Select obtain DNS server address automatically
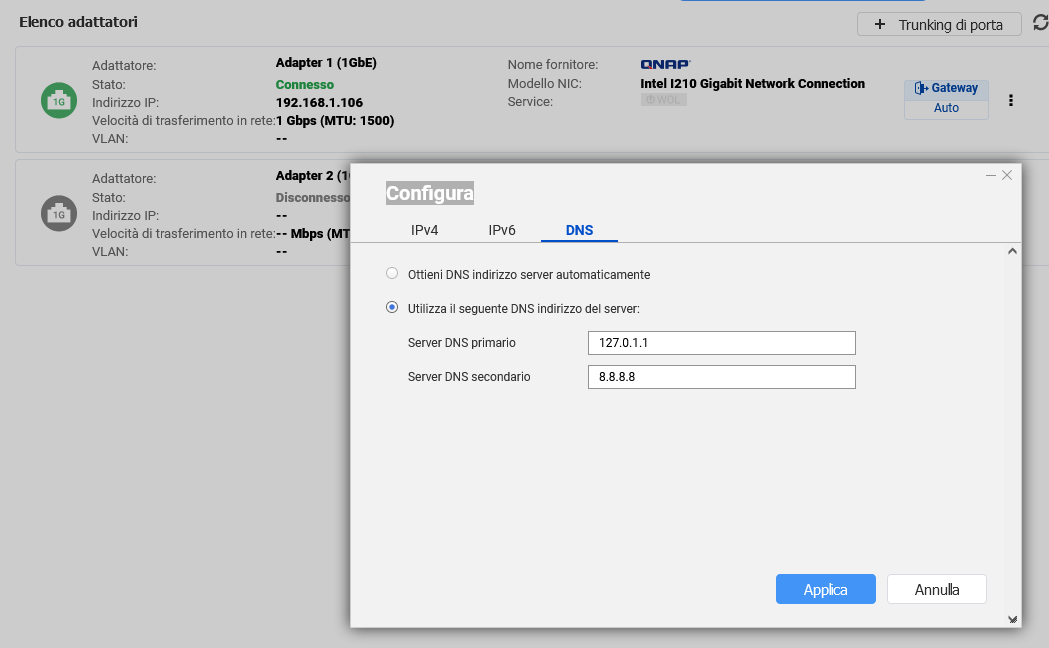 click(x=392, y=274)
